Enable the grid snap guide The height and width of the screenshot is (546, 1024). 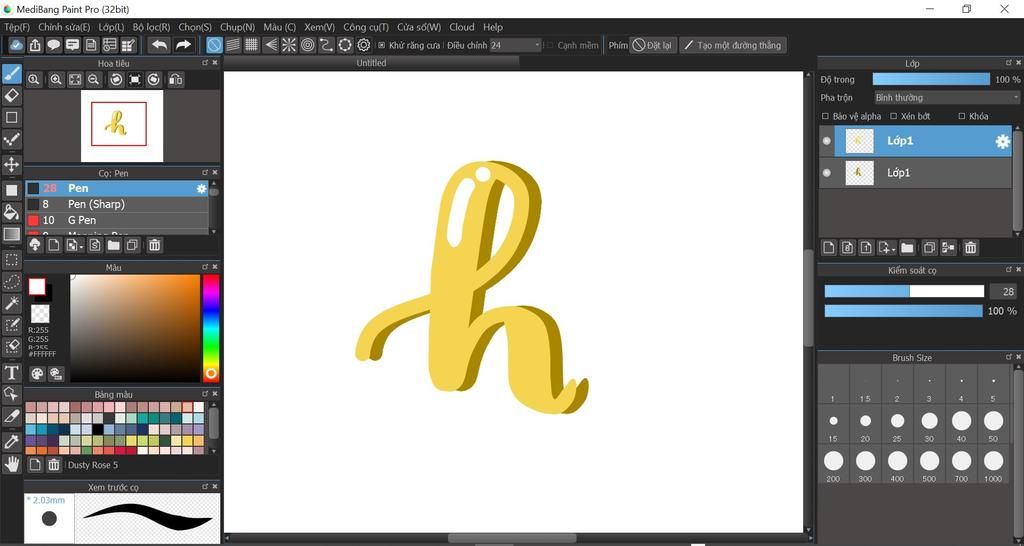click(x=251, y=45)
